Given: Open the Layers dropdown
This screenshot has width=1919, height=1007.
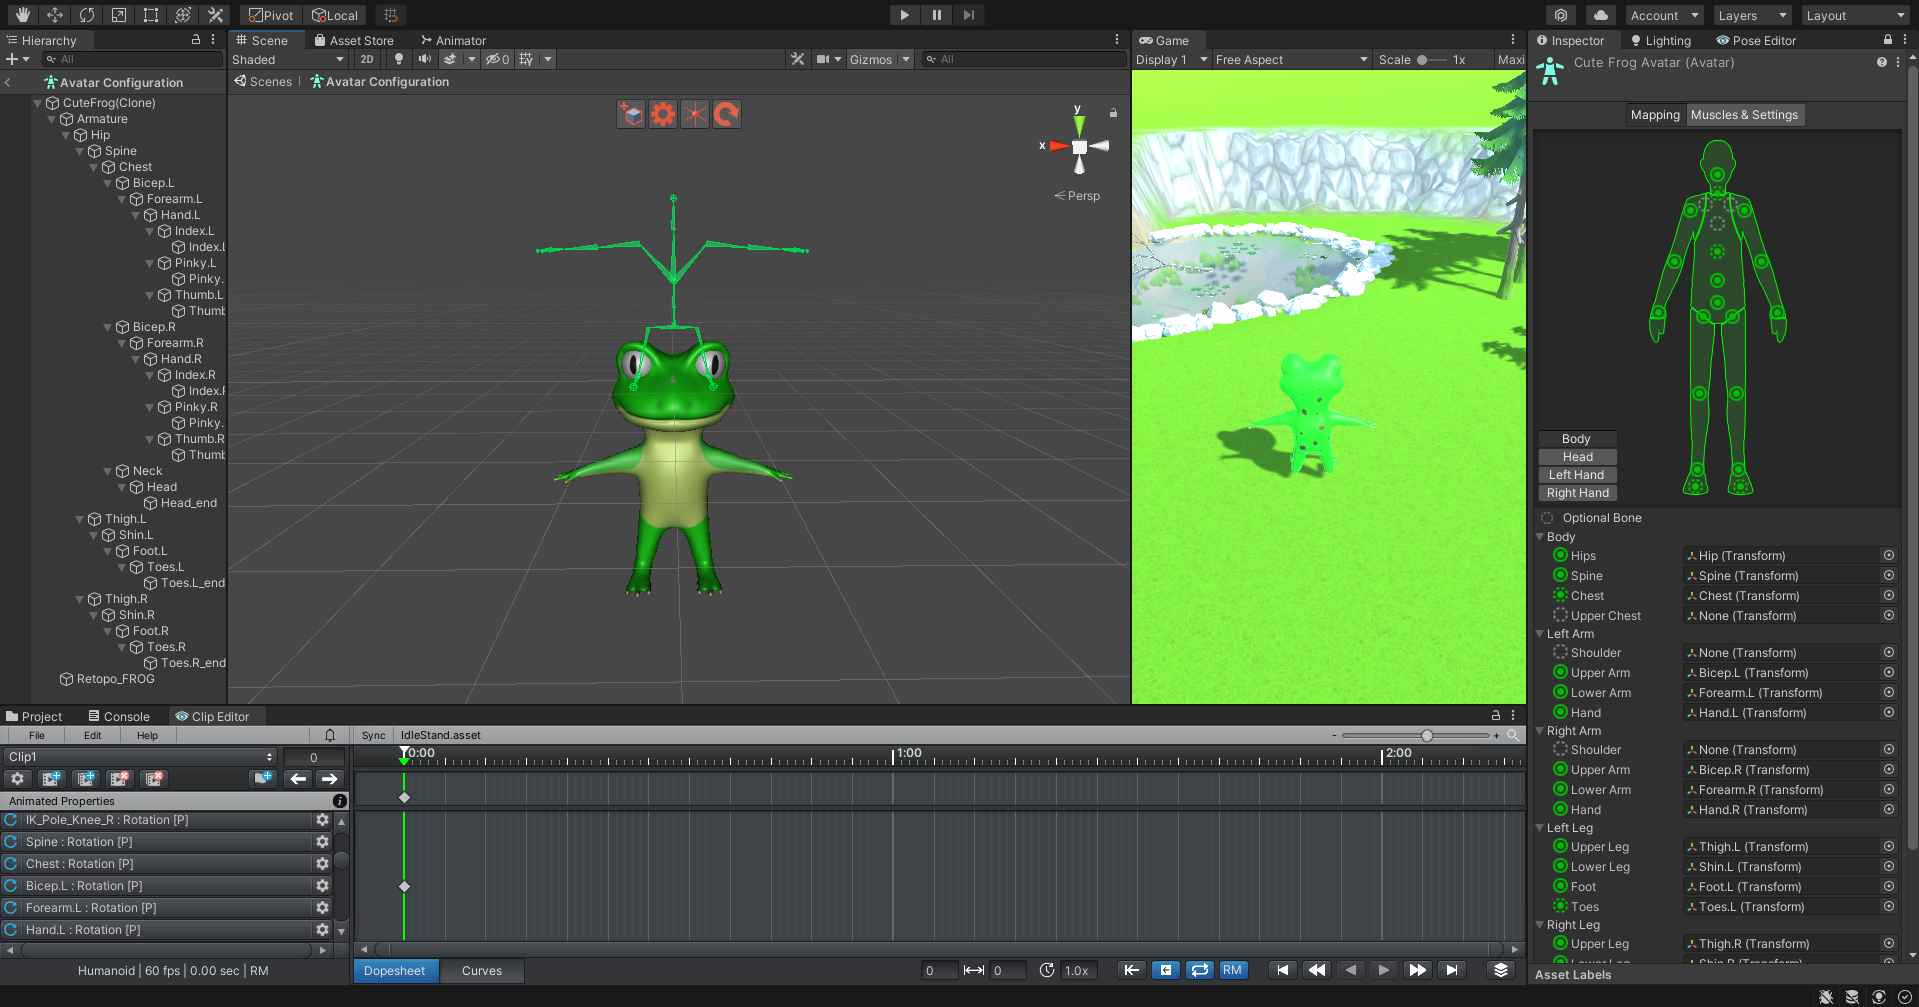Looking at the screenshot, I should tap(1753, 15).
